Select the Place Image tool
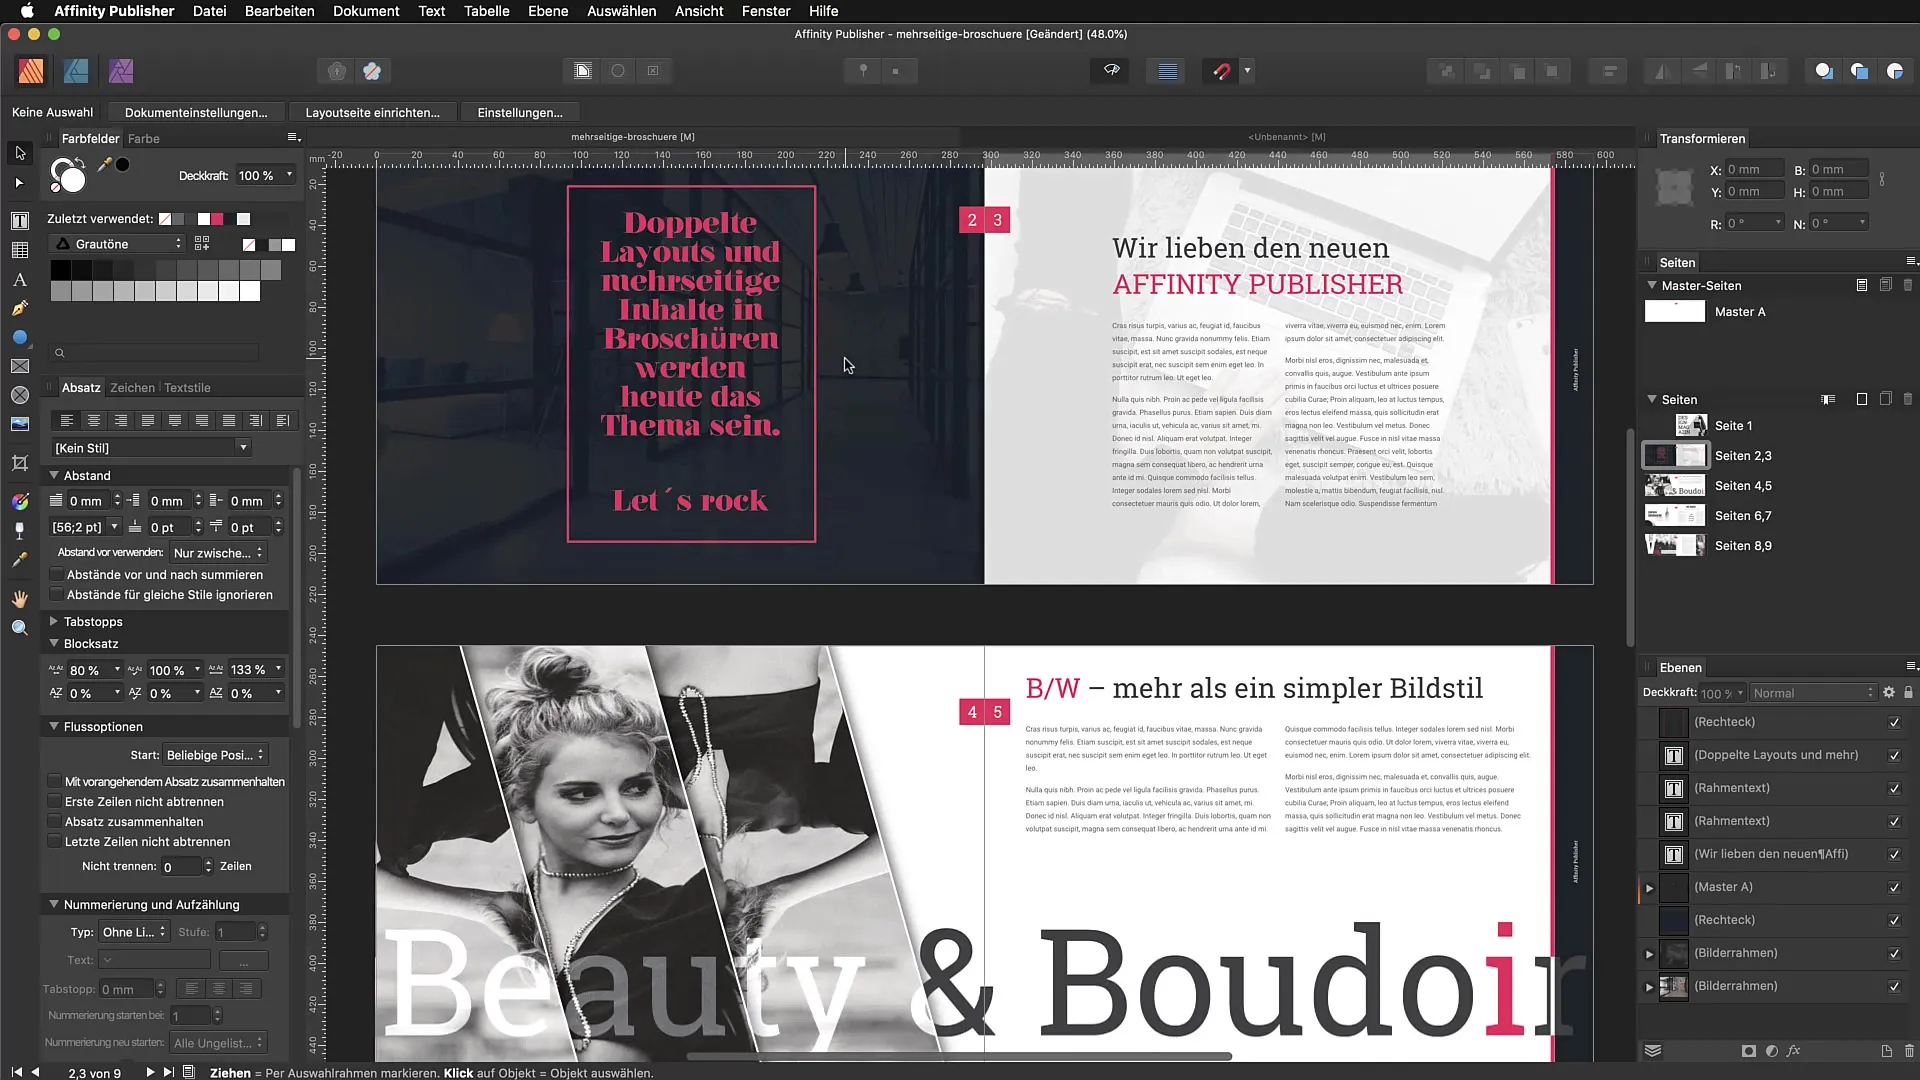The height and width of the screenshot is (1080, 1920). 19,424
